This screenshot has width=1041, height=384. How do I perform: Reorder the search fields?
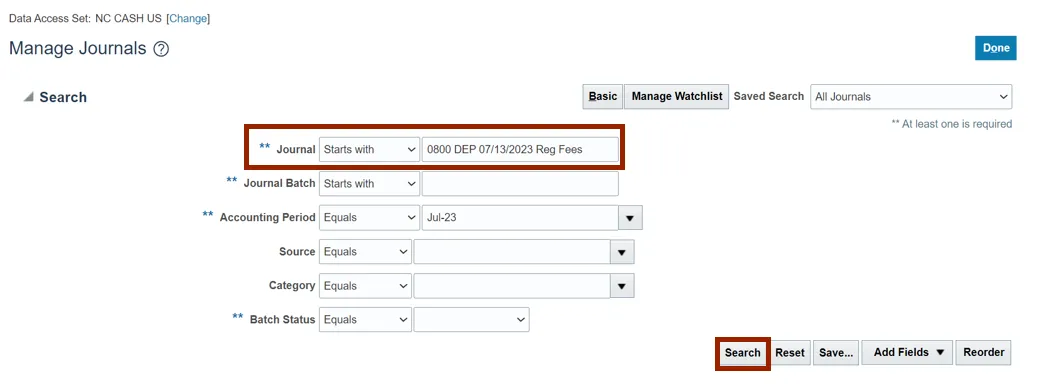coord(984,353)
